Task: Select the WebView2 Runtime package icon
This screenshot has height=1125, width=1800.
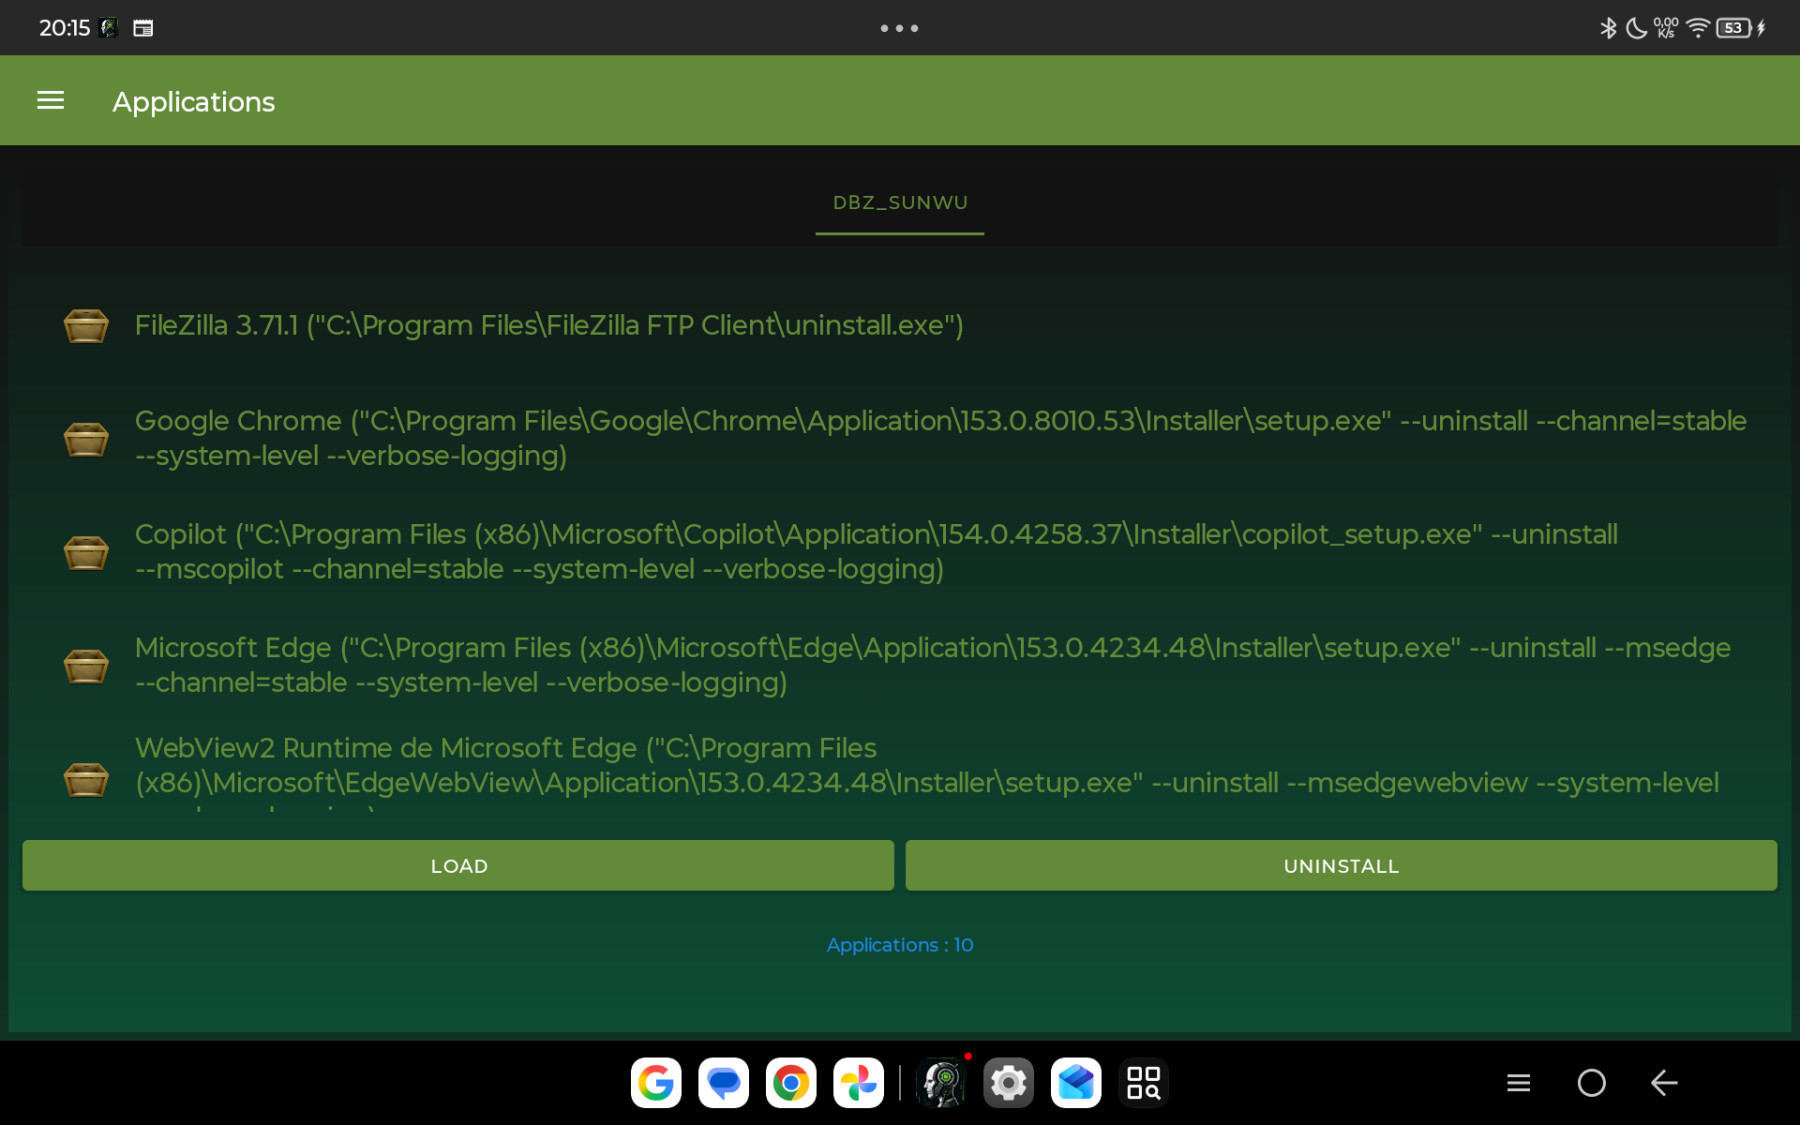Action: point(86,779)
